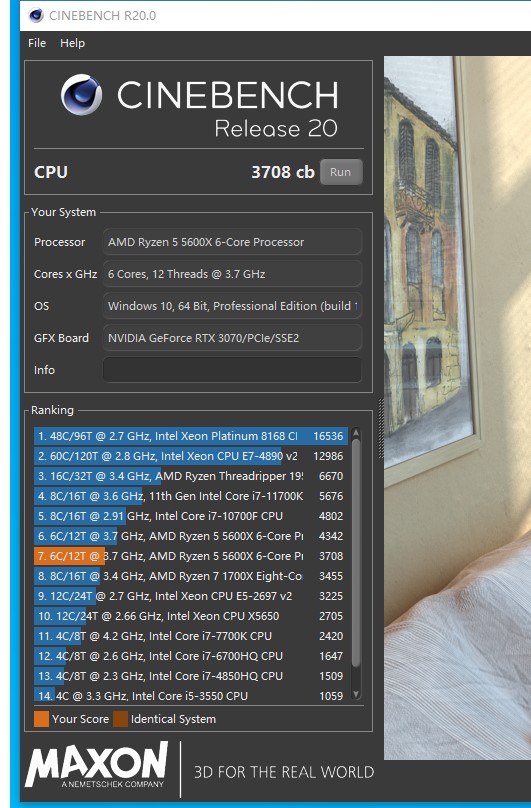Viewport: 531px width, 808px height.
Task: Click the ranking scrollbar up arrow
Action: [x=356, y=435]
